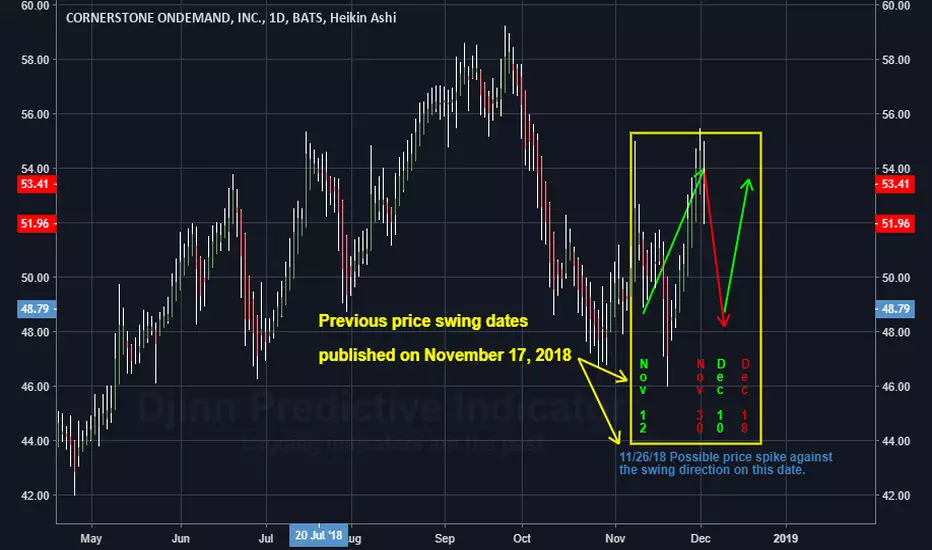Click the 54.00 value on the left price axis
This screenshot has width=932, height=550.
[35, 169]
